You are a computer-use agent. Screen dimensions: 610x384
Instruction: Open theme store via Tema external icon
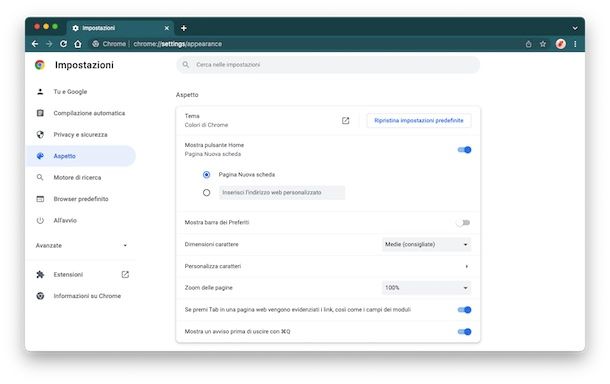[345, 121]
